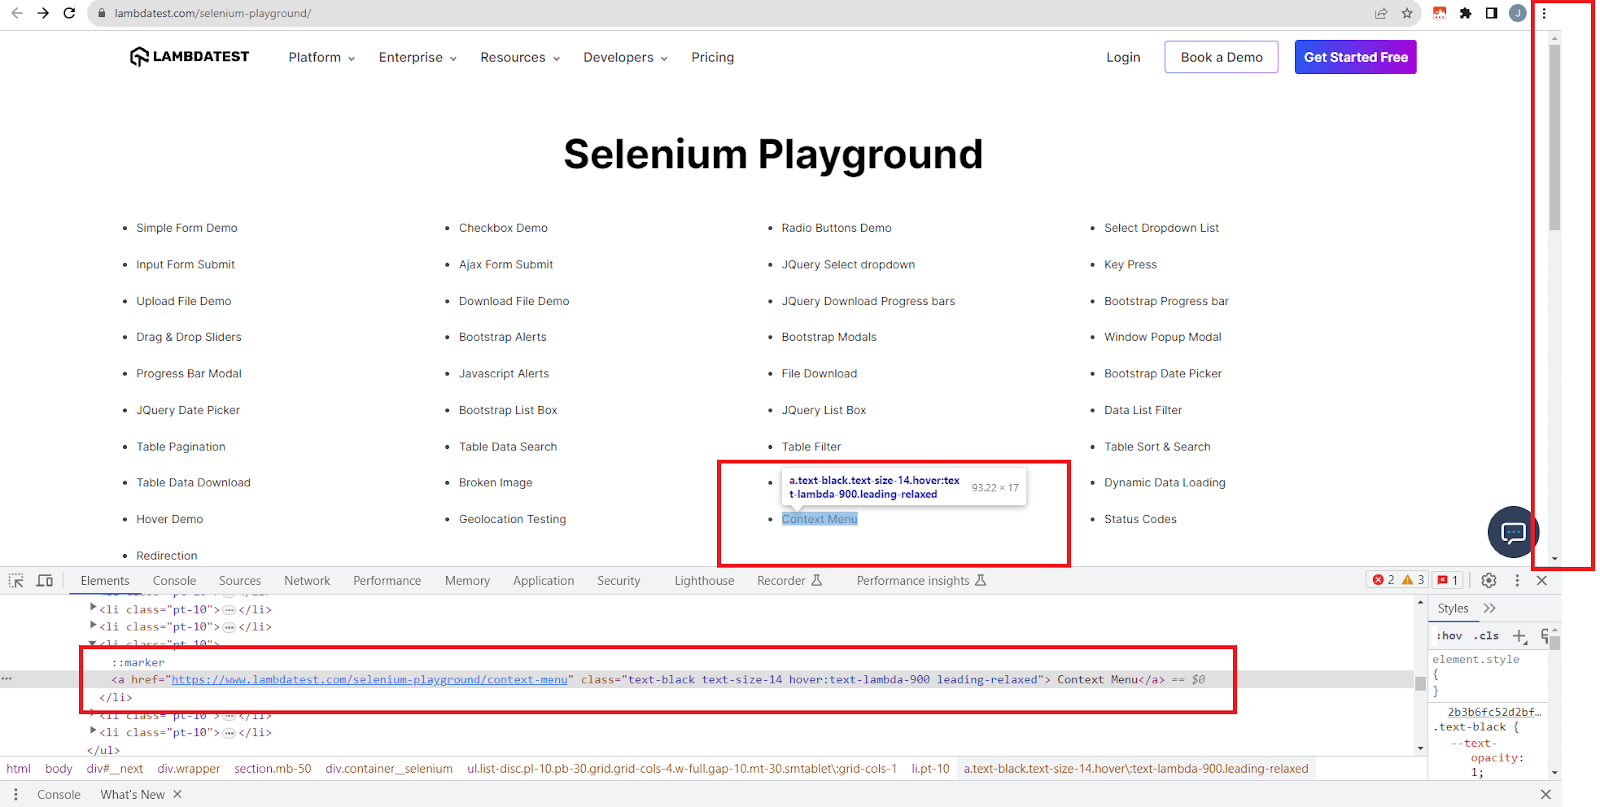Open the chat widget bubble
Image resolution: width=1600 pixels, height=807 pixels.
coord(1513,532)
